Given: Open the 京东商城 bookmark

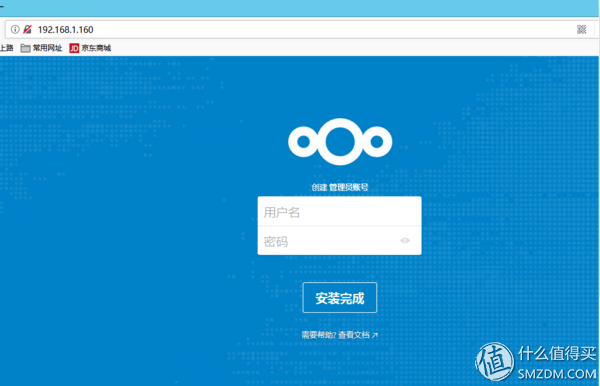Looking at the screenshot, I should pos(90,48).
